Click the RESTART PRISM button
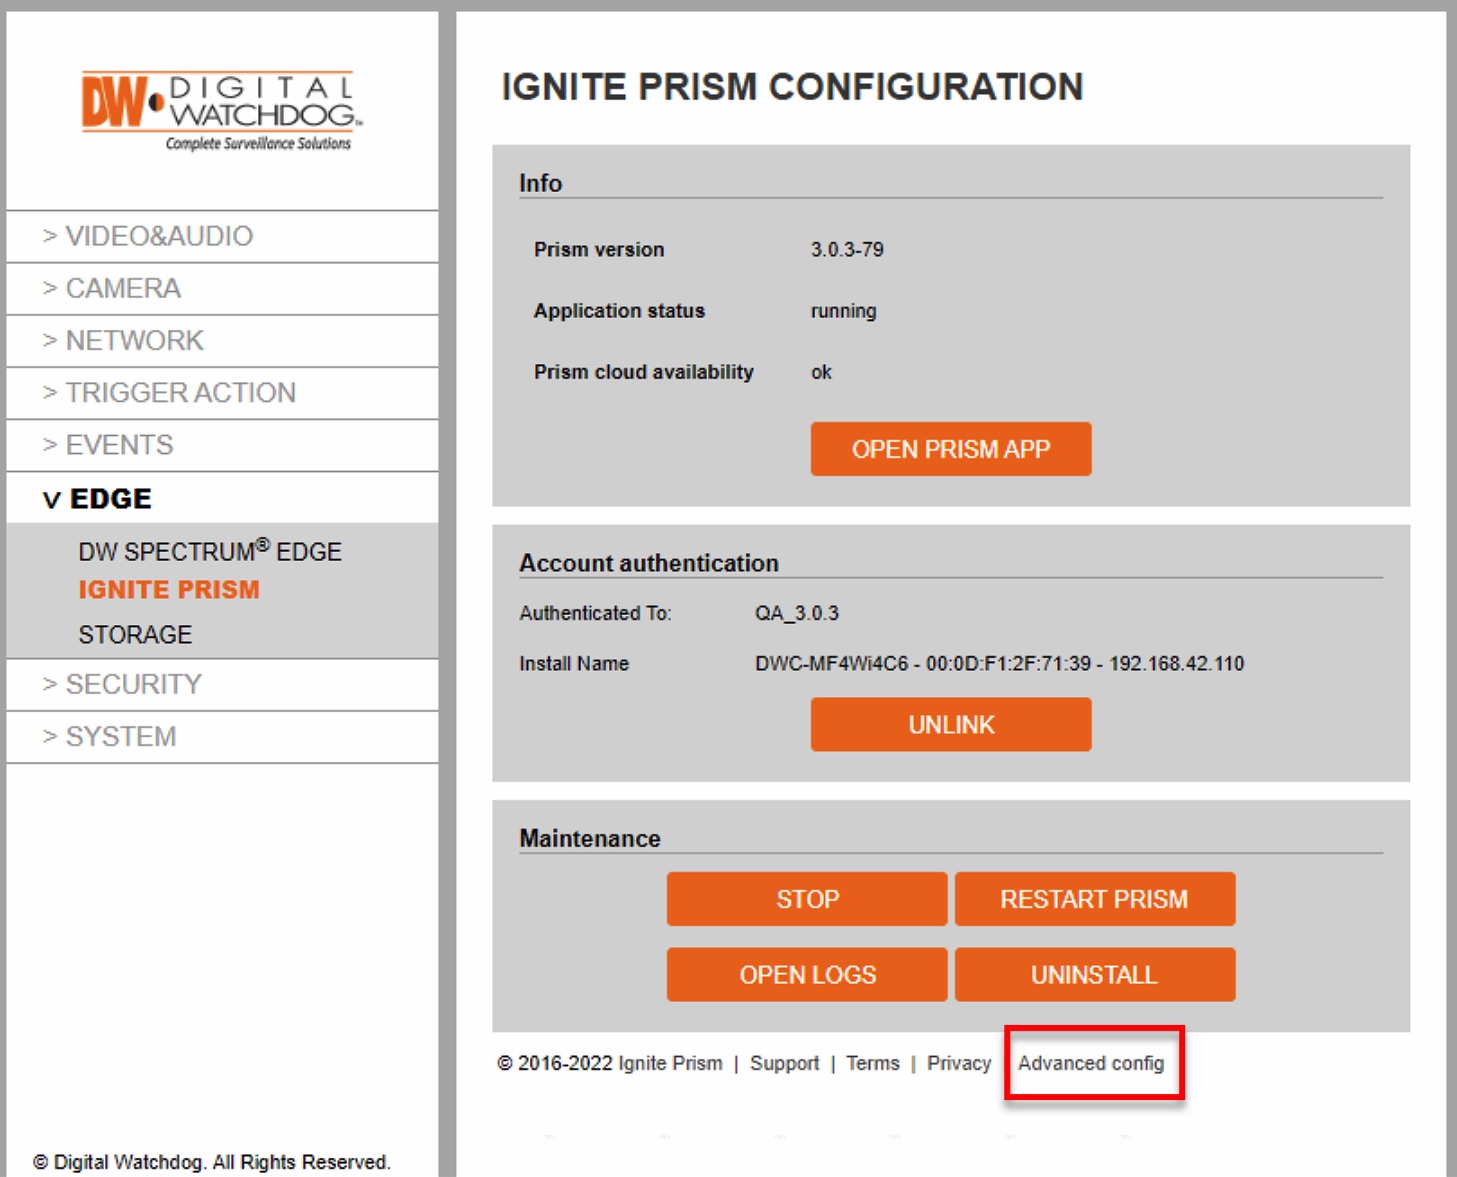This screenshot has width=1457, height=1177. coord(1095,899)
